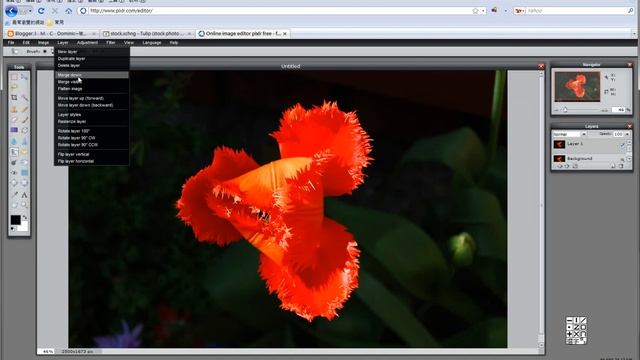Select the Marquee tool
640x360 pixels.
(x=14, y=76)
